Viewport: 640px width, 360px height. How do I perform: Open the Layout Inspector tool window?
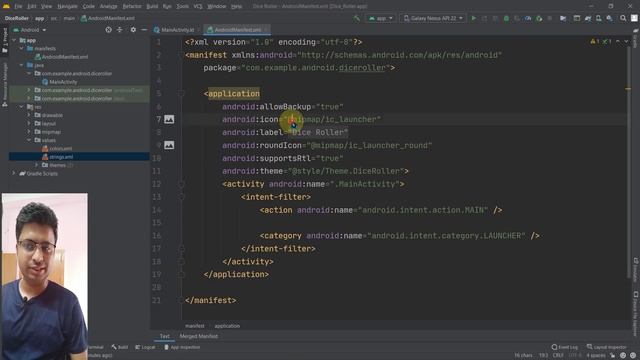[607, 347]
